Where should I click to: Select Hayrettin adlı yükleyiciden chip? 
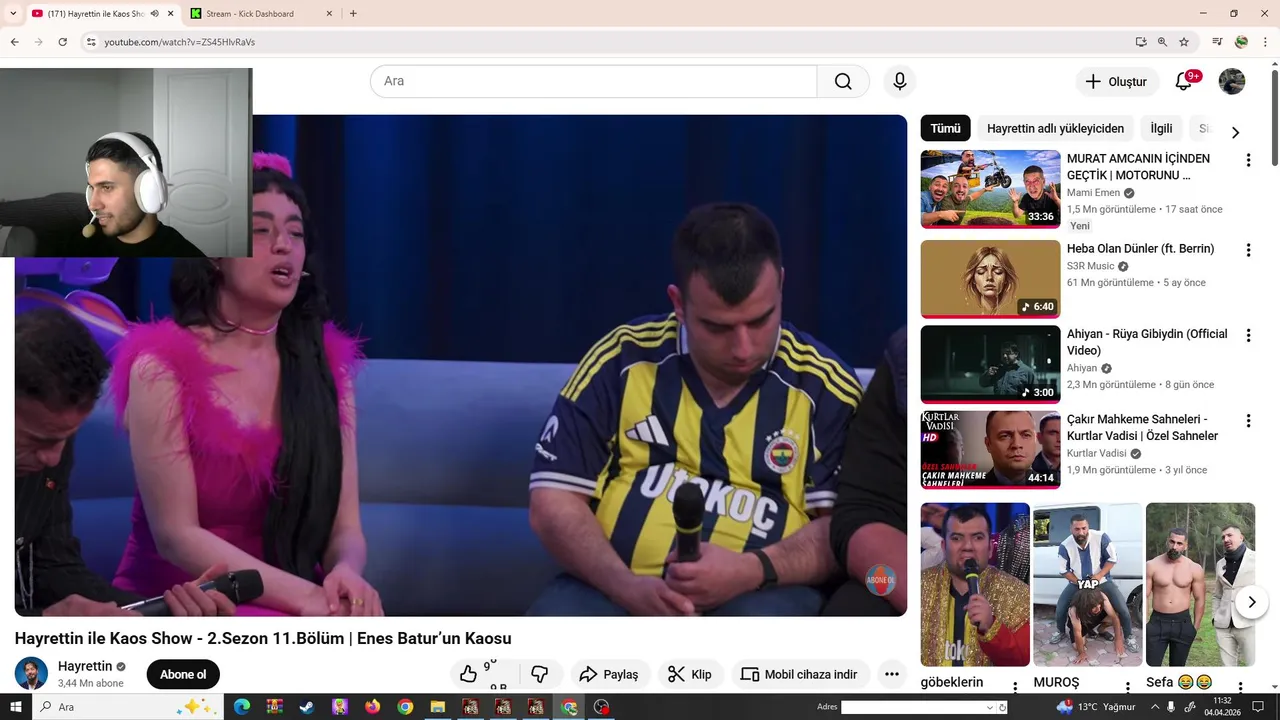click(x=1055, y=128)
